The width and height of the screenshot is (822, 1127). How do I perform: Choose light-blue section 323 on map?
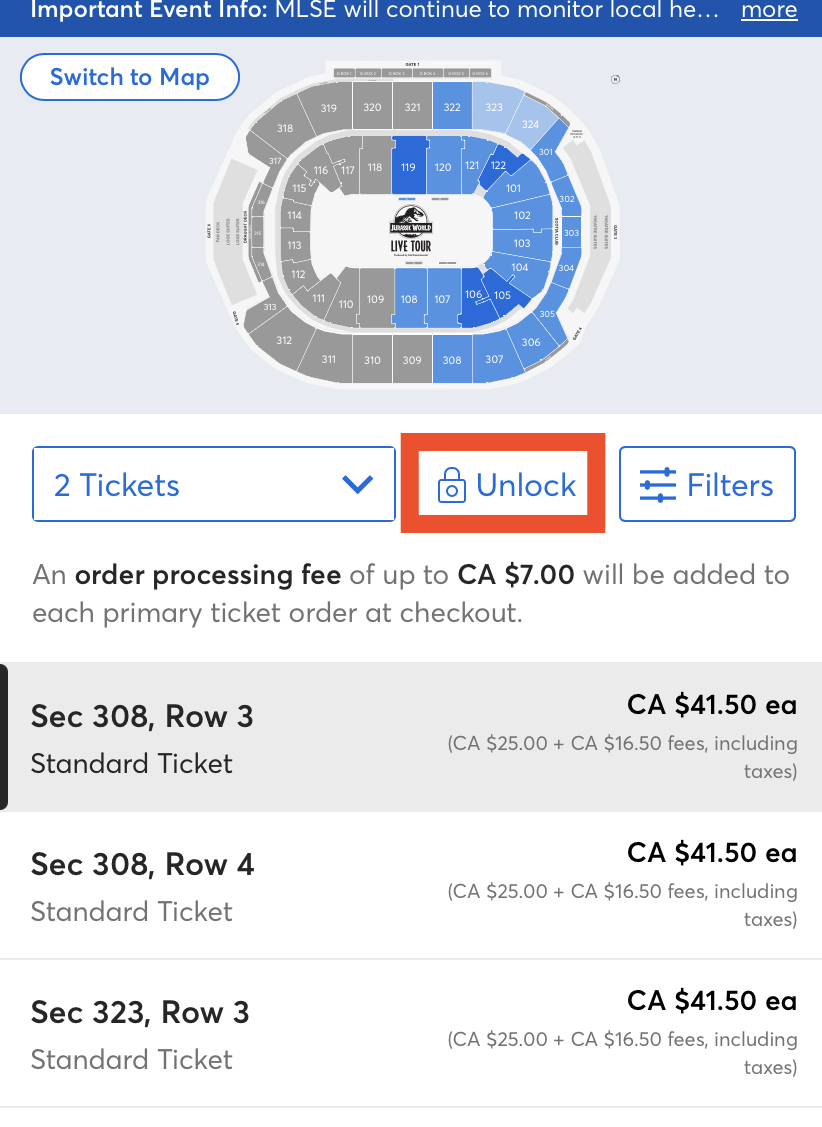pos(494,106)
